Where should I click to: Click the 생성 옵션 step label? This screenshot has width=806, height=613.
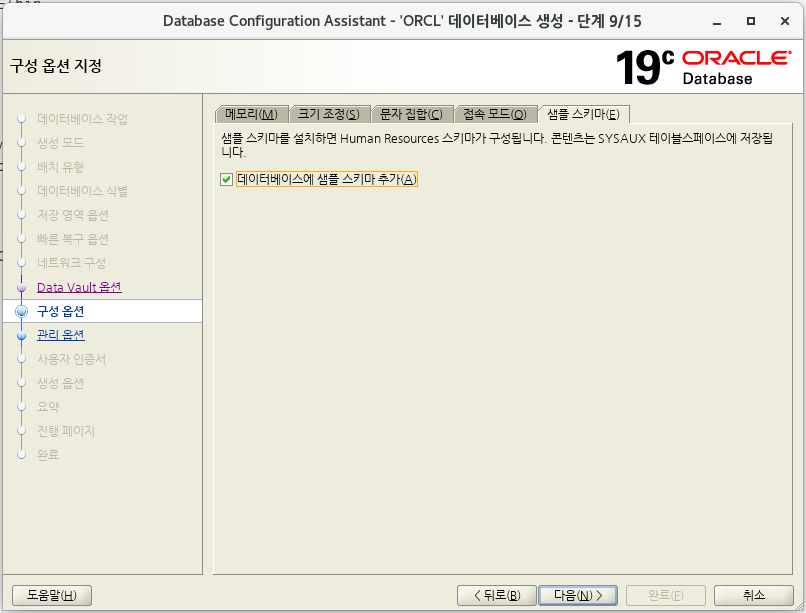[60, 383]
